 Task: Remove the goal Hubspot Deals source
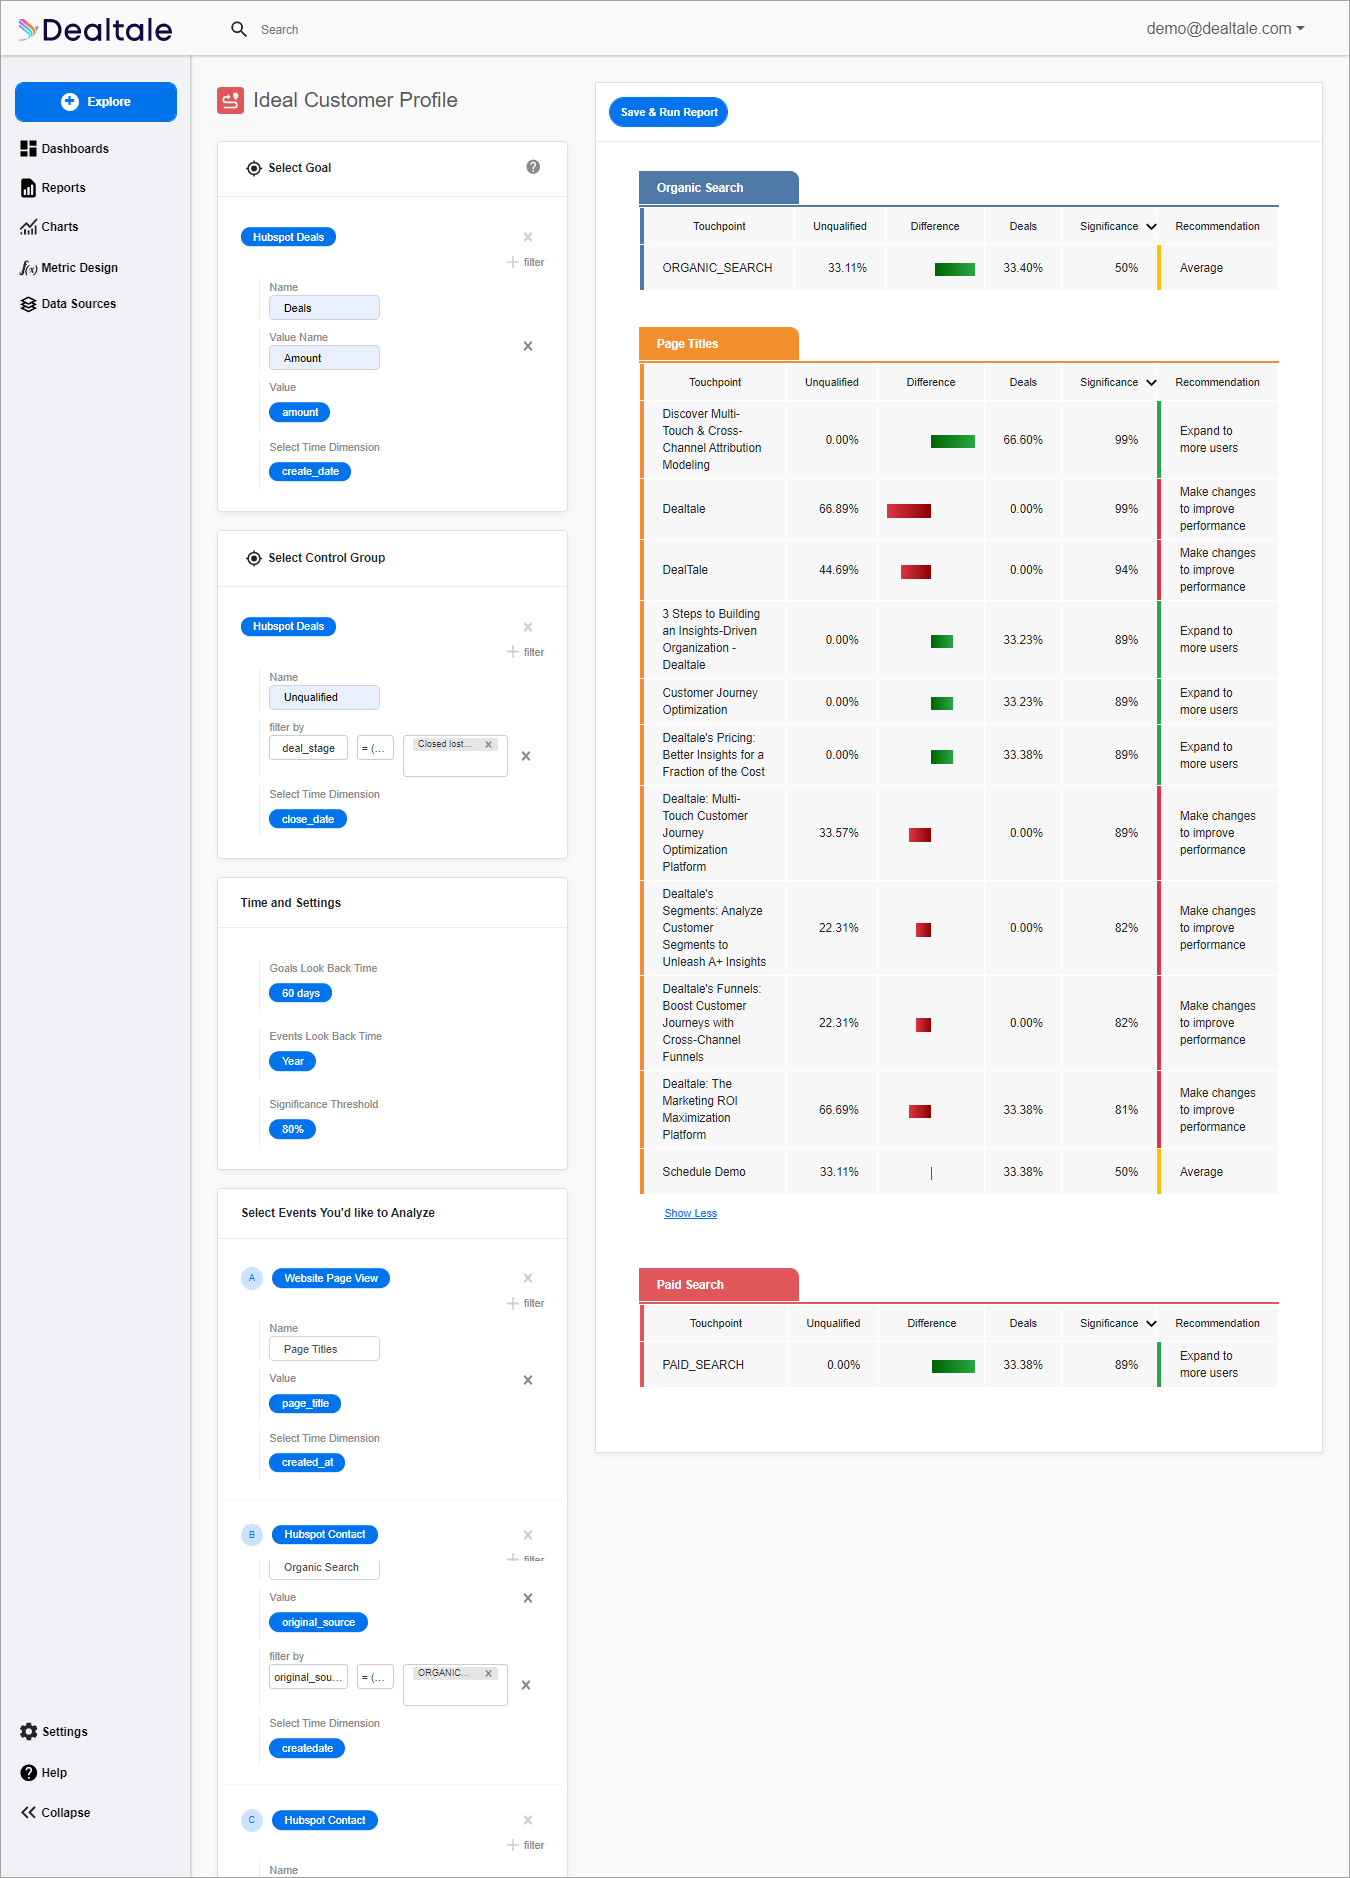(x=528, y=237)
